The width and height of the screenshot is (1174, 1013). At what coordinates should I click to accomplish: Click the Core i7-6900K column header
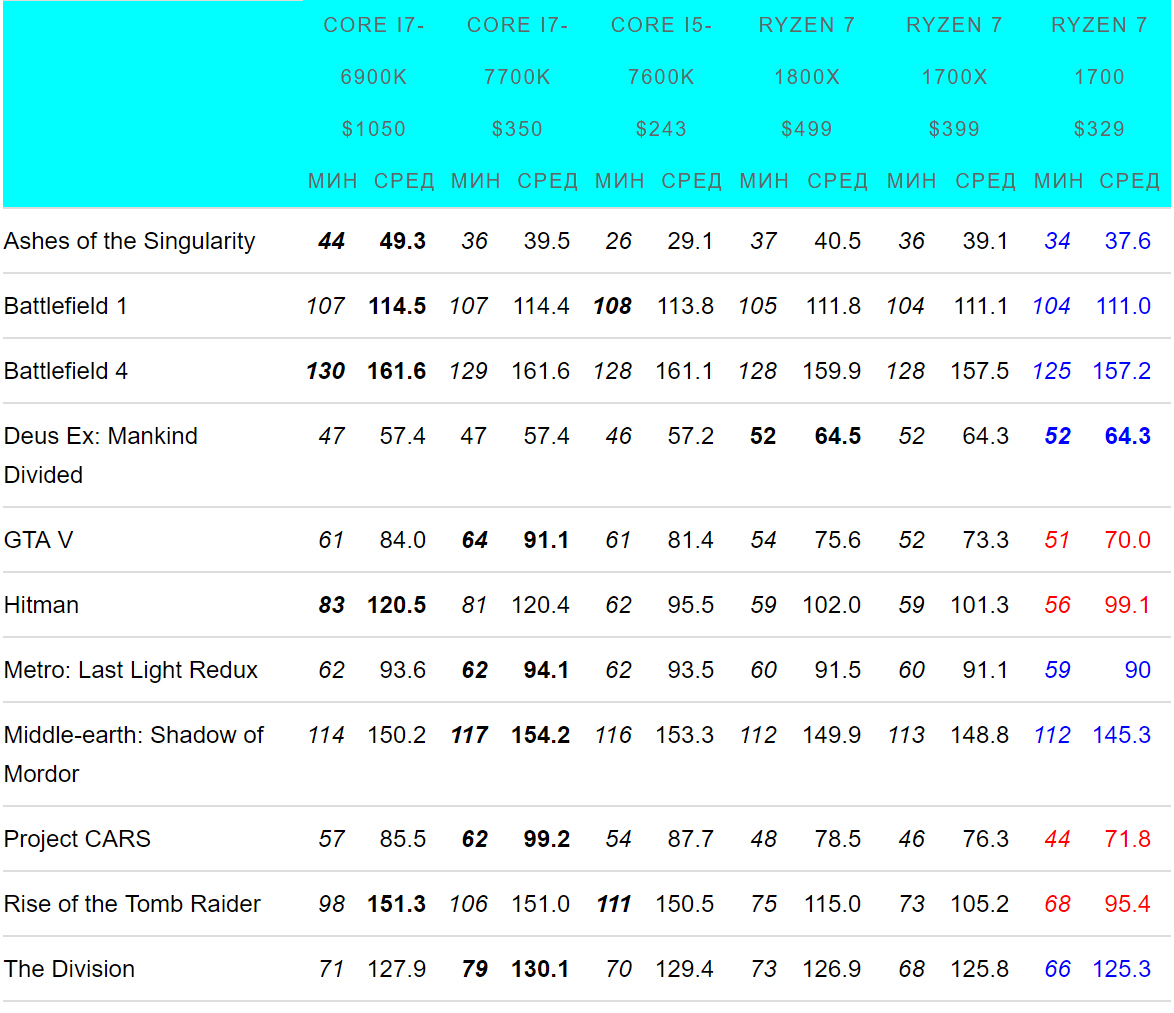(373, 77)
